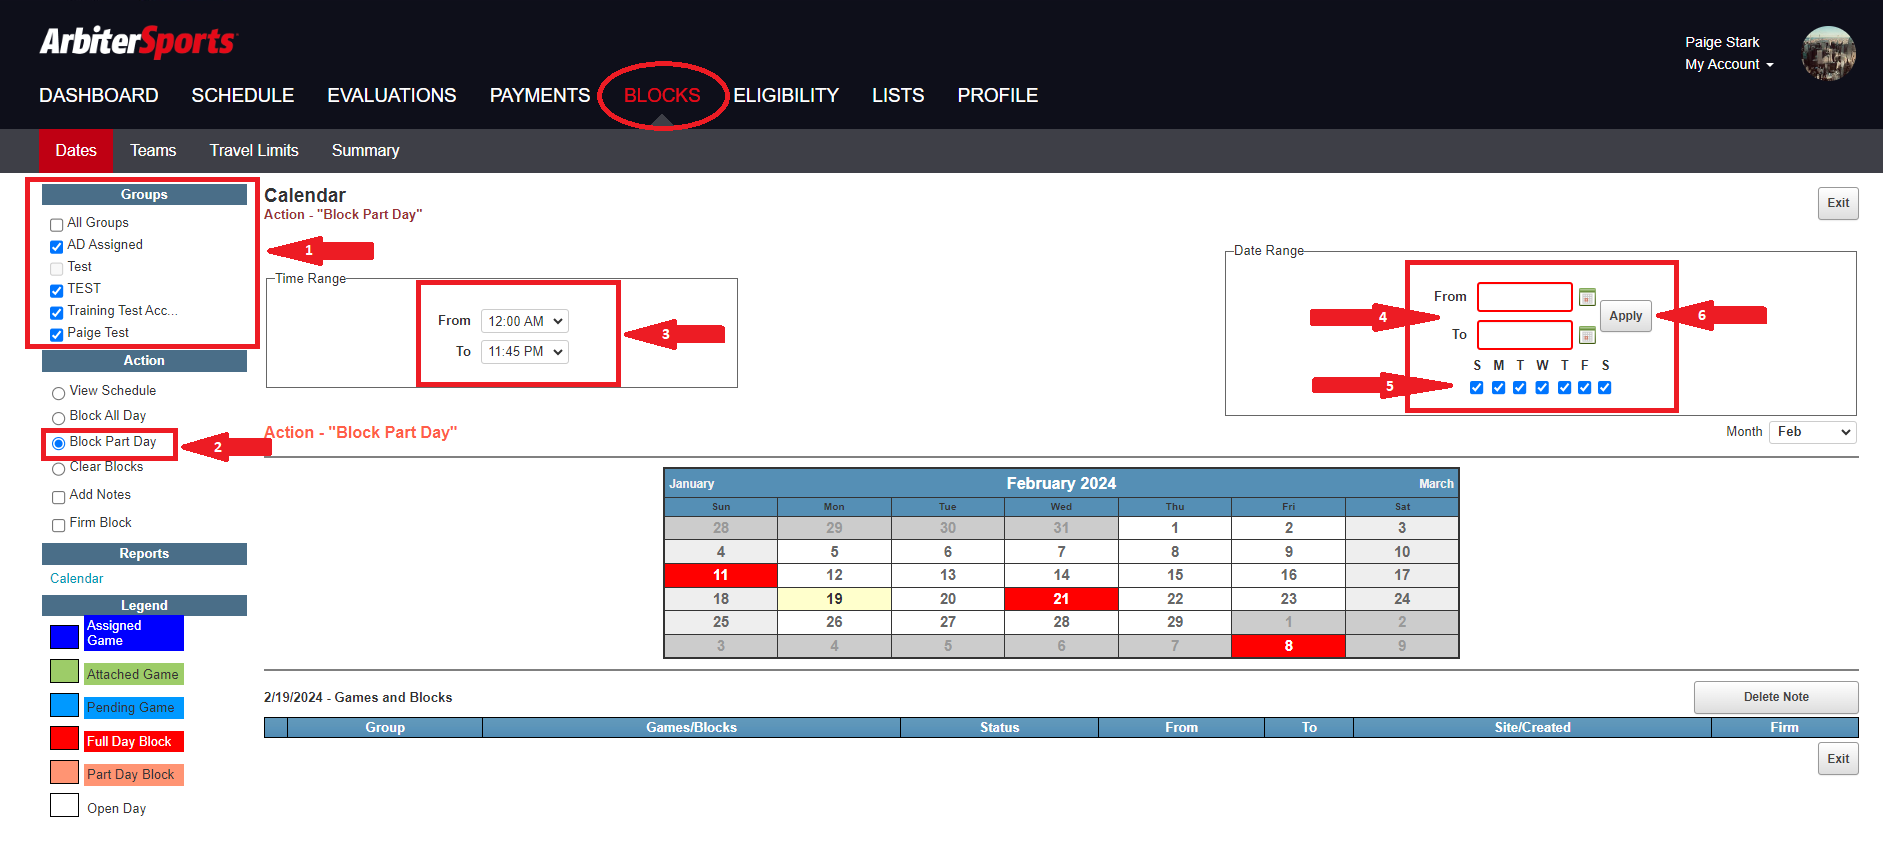Switch to the Travel Limits sub-tab

click(x=254, y=150)
